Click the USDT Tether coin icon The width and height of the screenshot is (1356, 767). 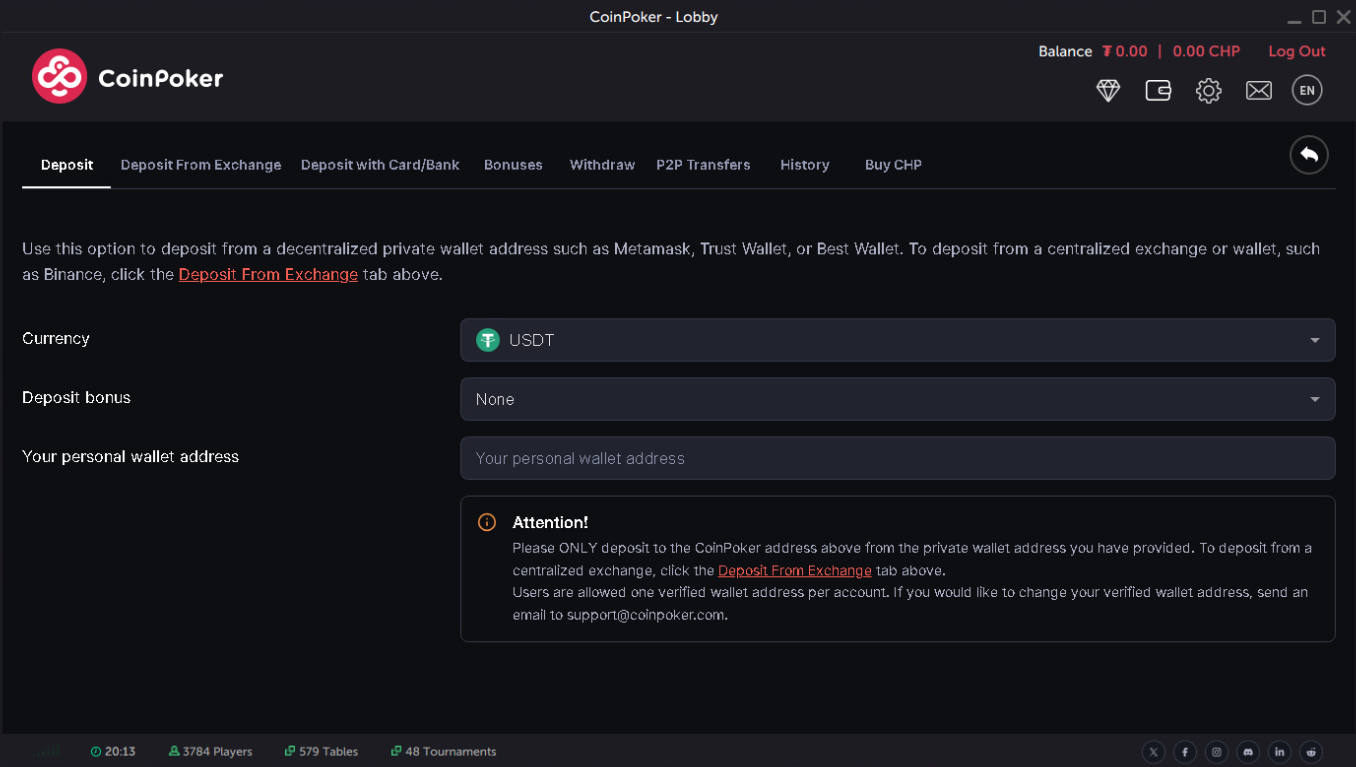point(488,340)
